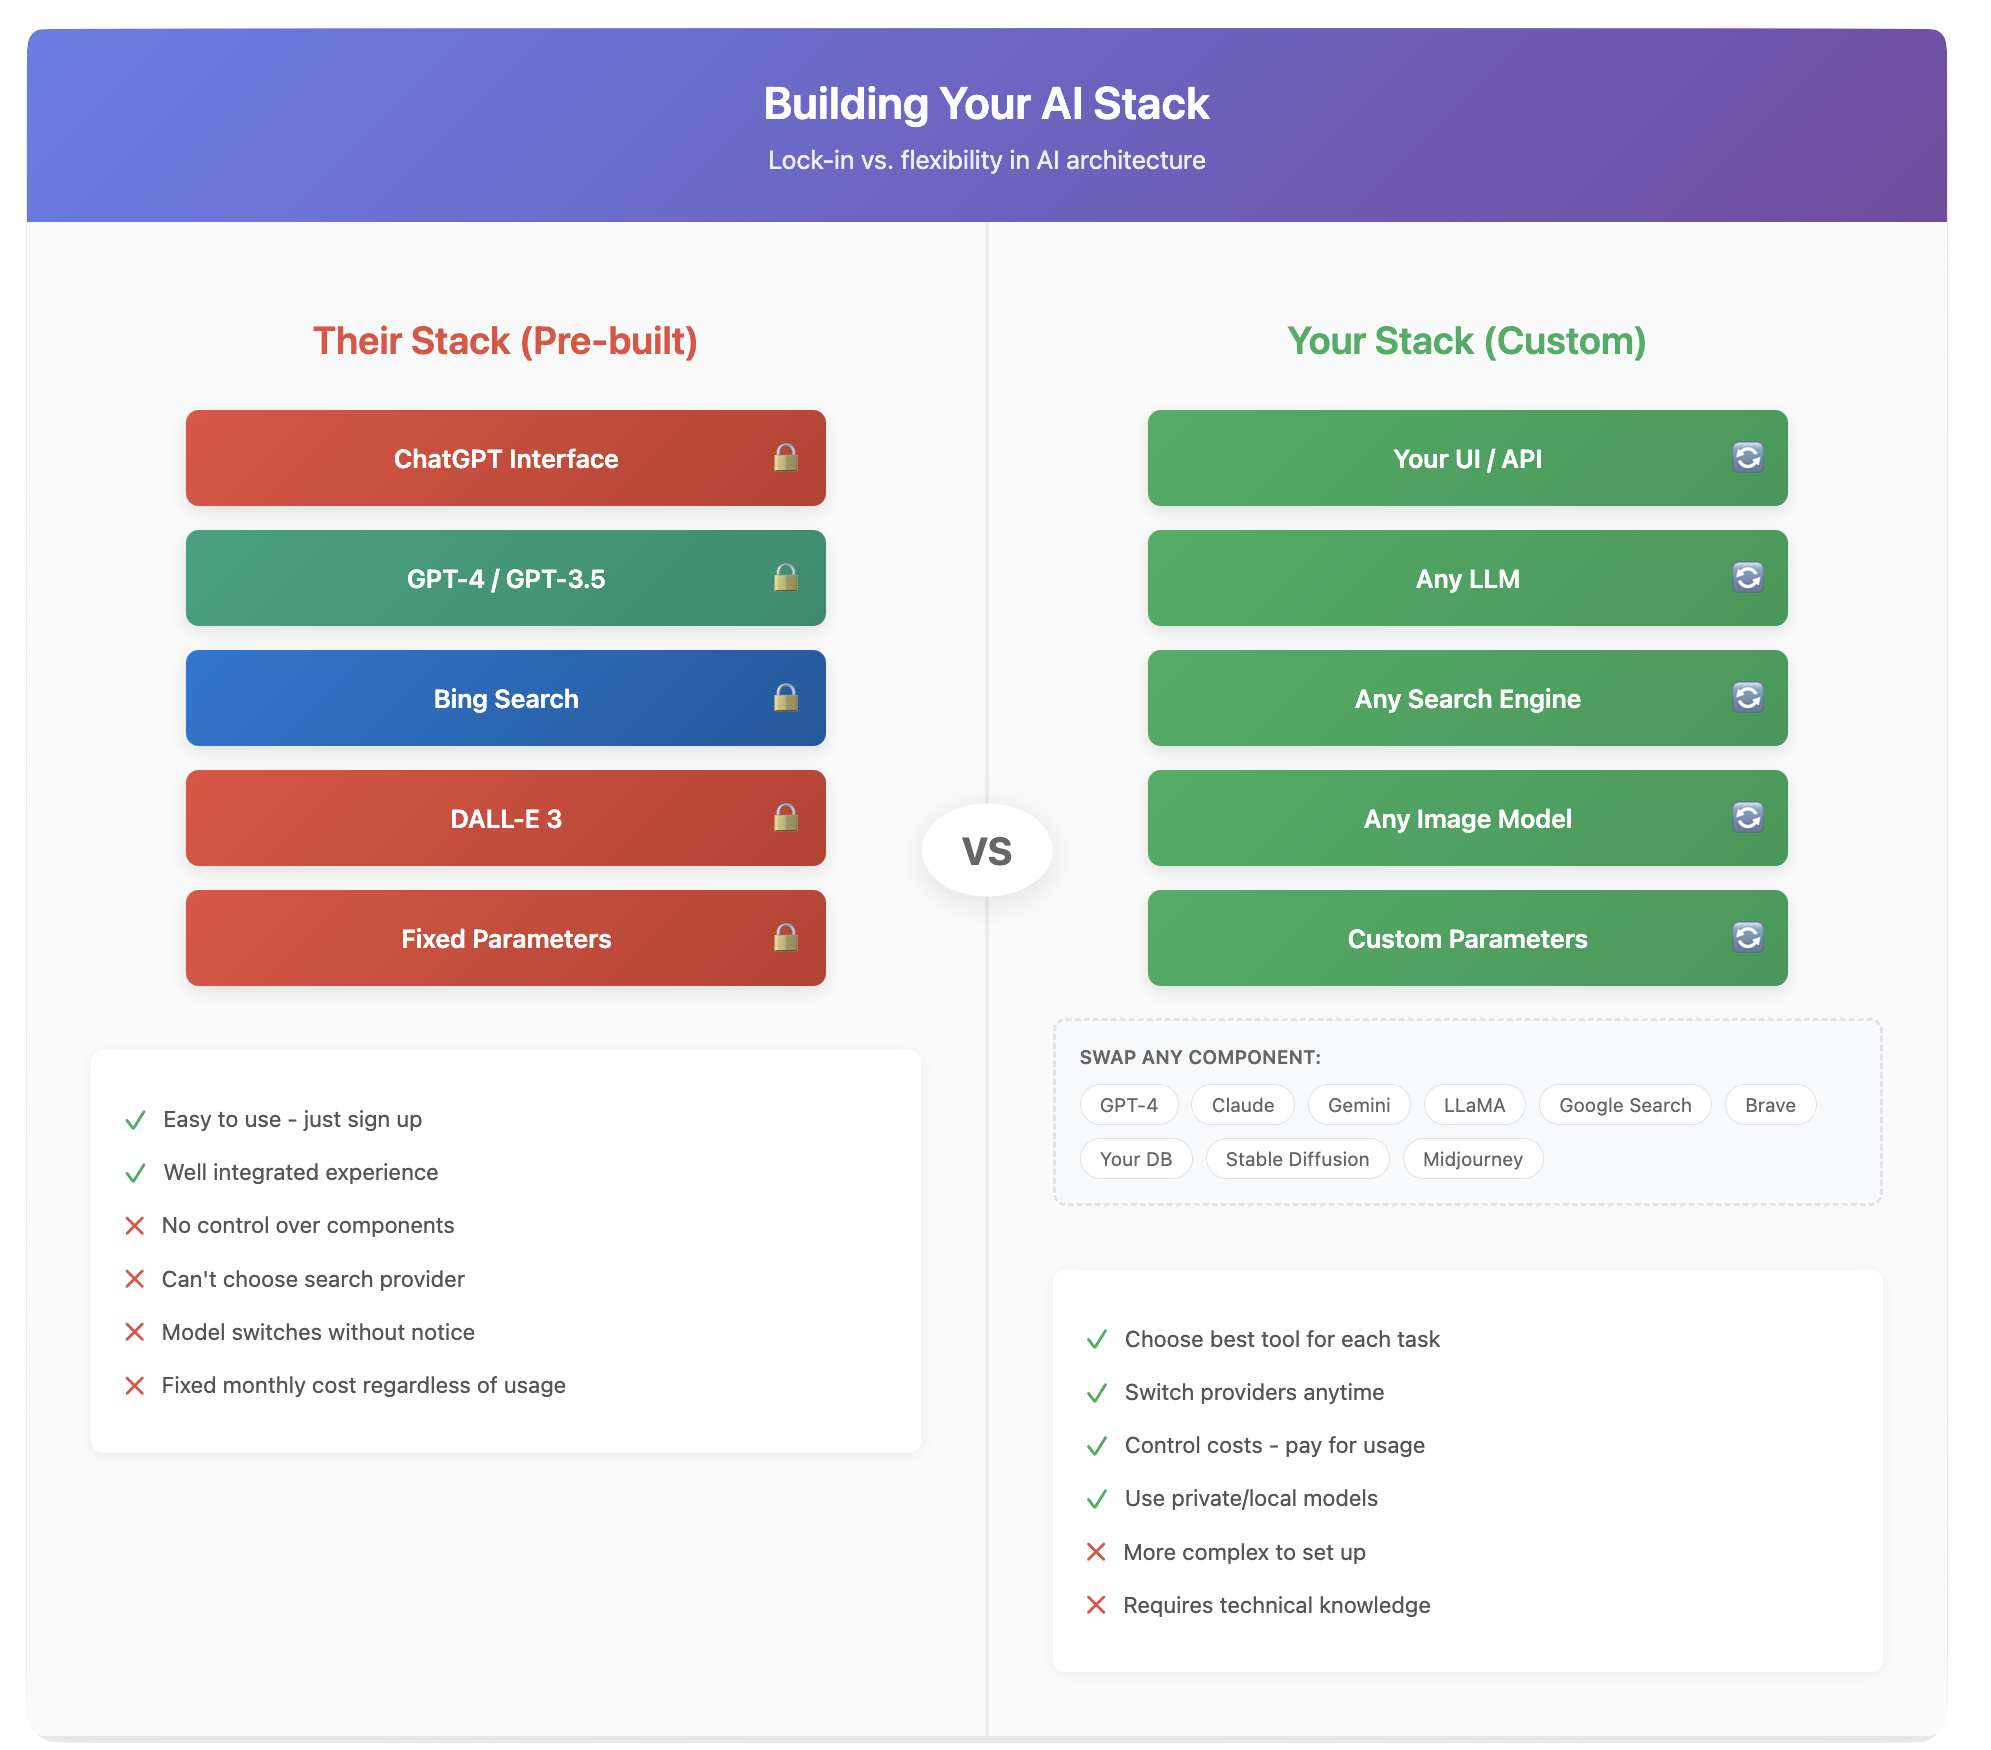Viewport: 1991px width, 1750px height.
Task: Click the swap icon on Any Image Model
Action: pos(1747,818)
